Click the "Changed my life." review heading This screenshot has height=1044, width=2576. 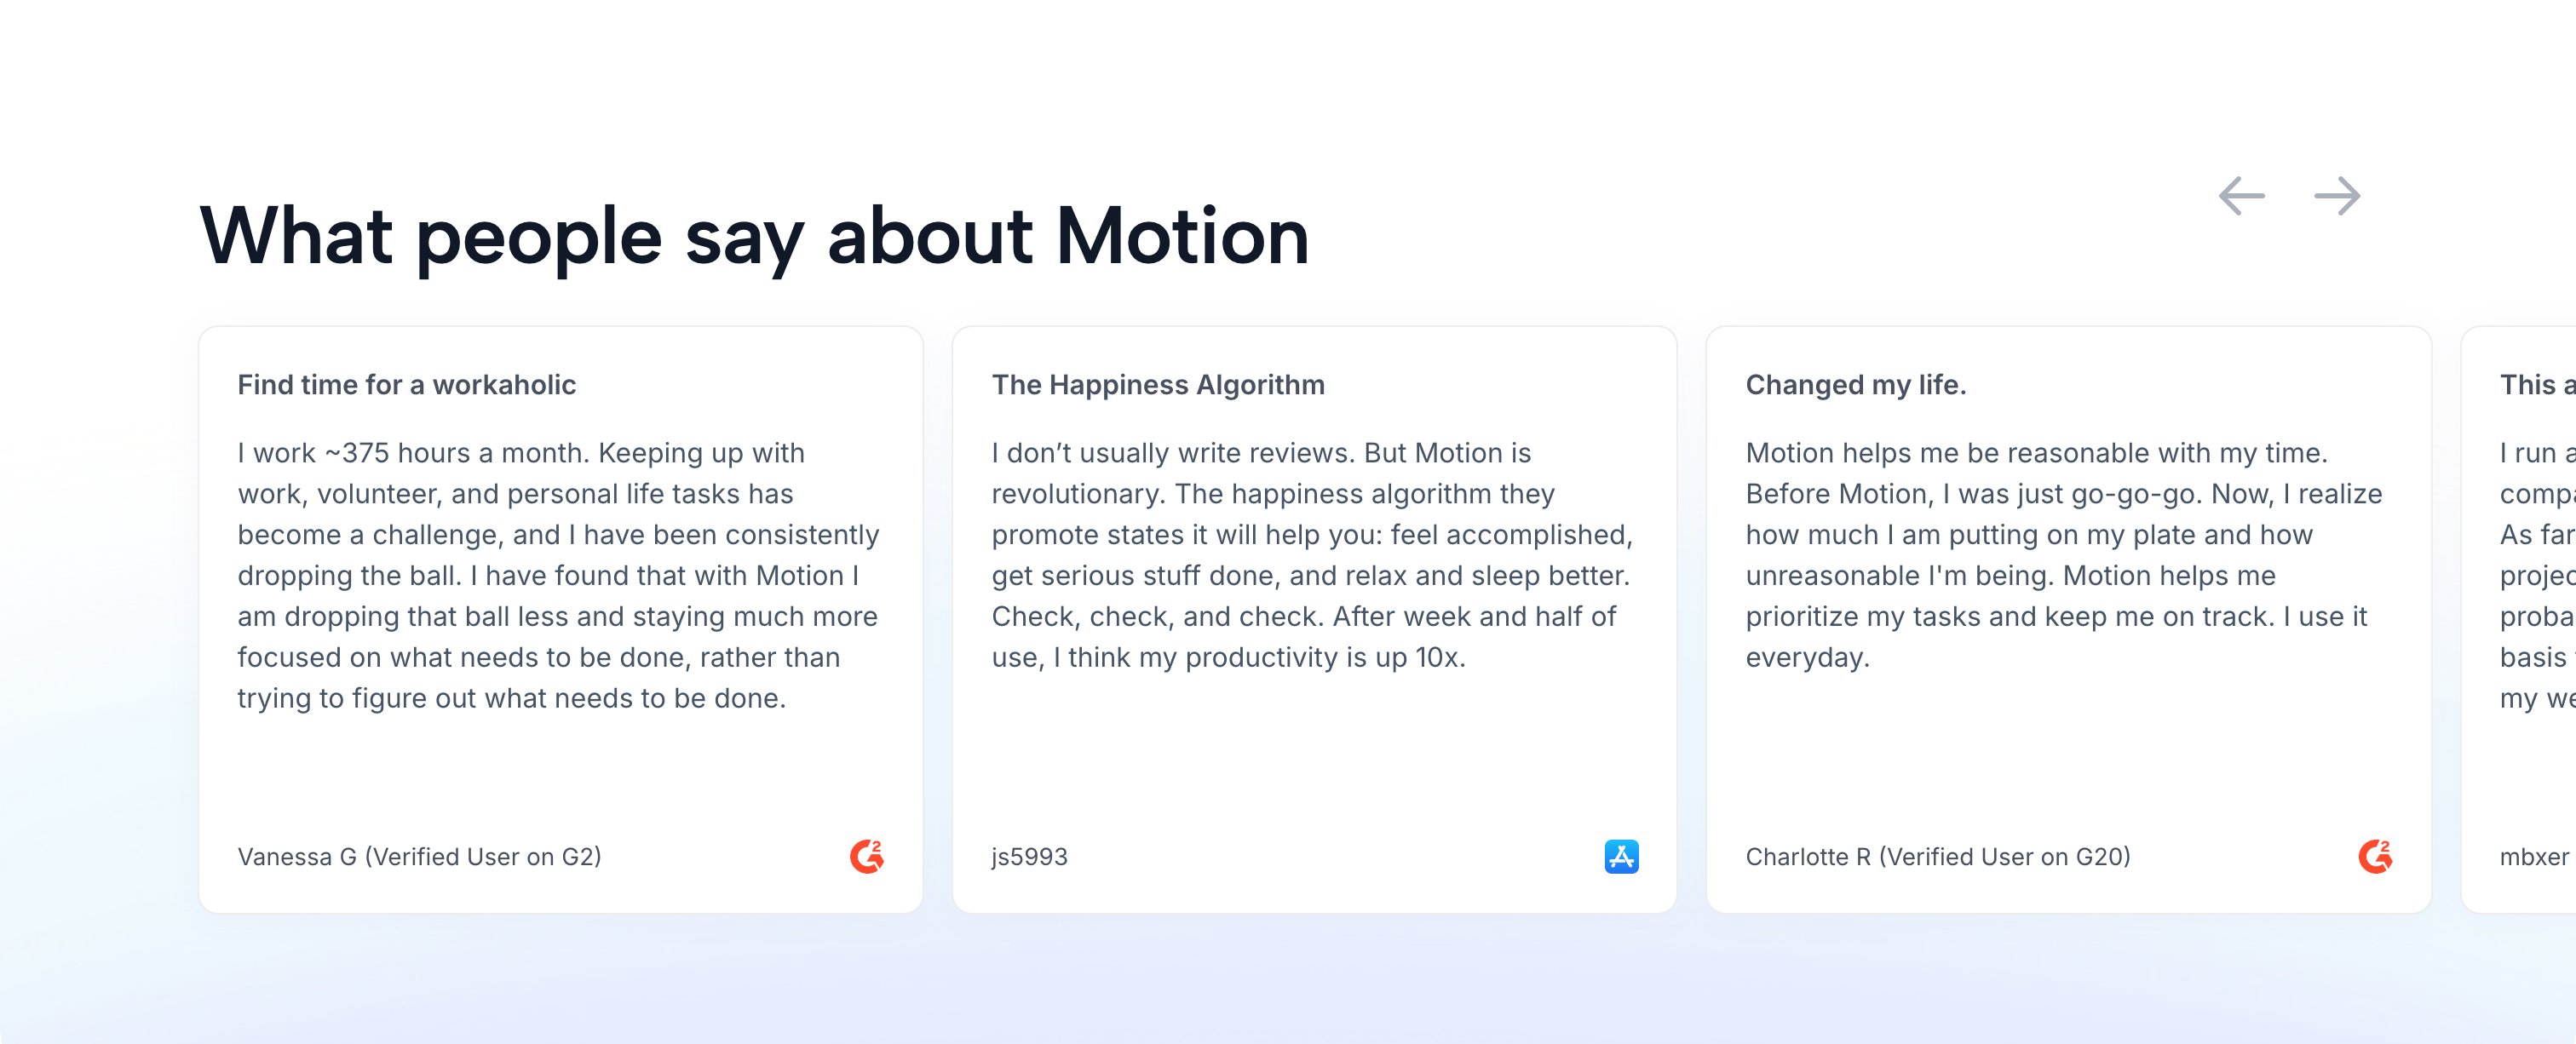(x=1855, y=385)
